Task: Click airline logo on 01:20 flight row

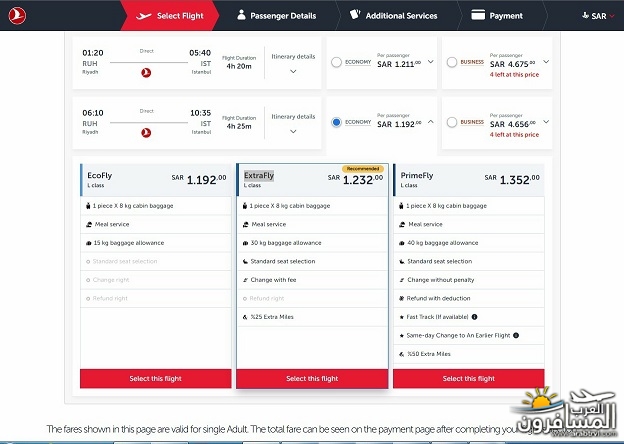Action: (x=146, y=73)
